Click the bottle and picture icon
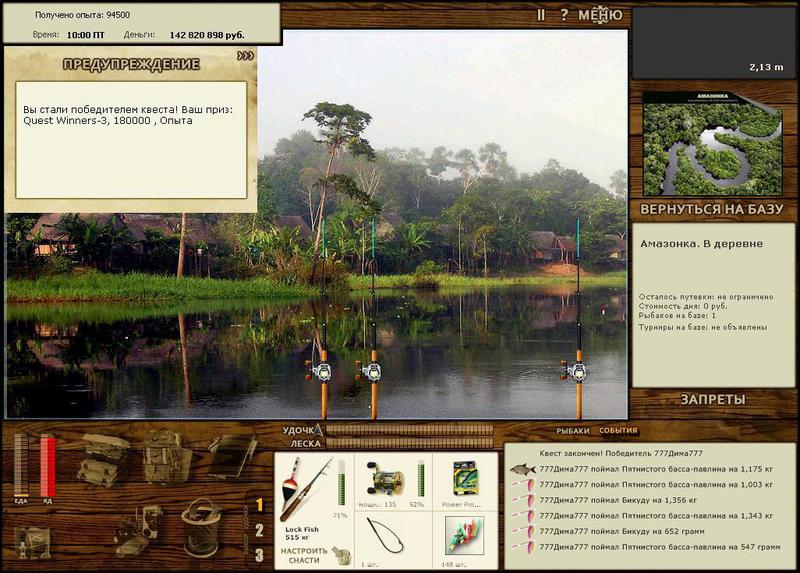The image size is (800, 573). point(33,542)
